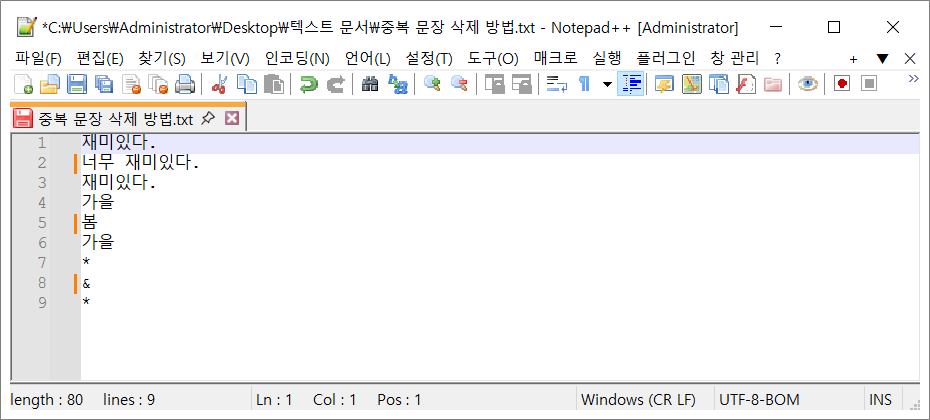Click the Close All documents toolbar icon
Screen dimensions: 930x420
[158, 84]
